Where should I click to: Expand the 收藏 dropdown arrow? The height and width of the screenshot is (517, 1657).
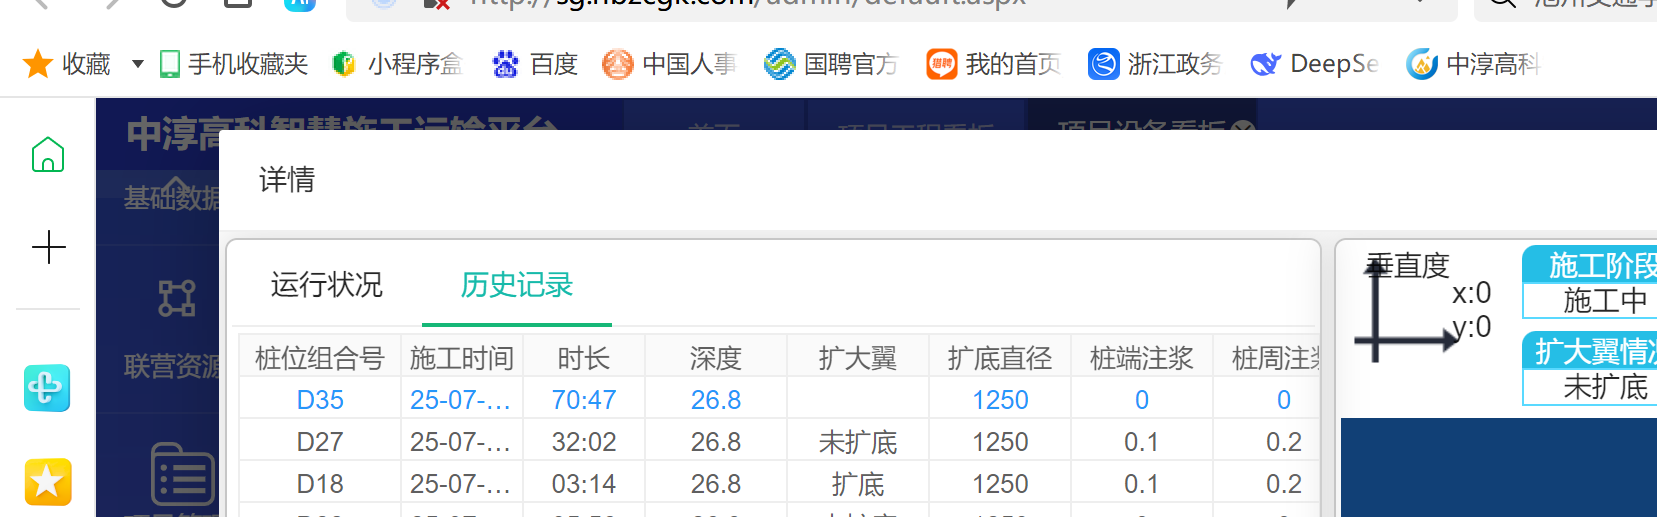pos(138,64)
